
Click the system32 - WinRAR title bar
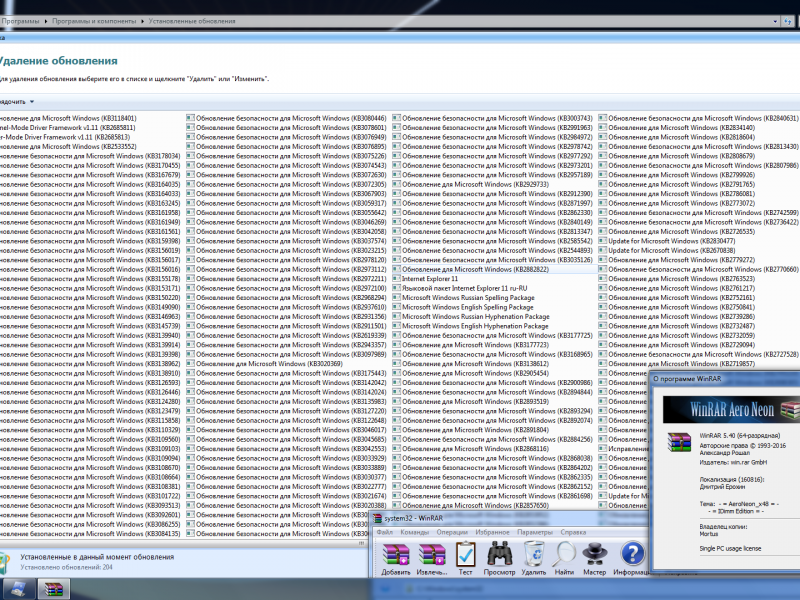tap(510, 518)
